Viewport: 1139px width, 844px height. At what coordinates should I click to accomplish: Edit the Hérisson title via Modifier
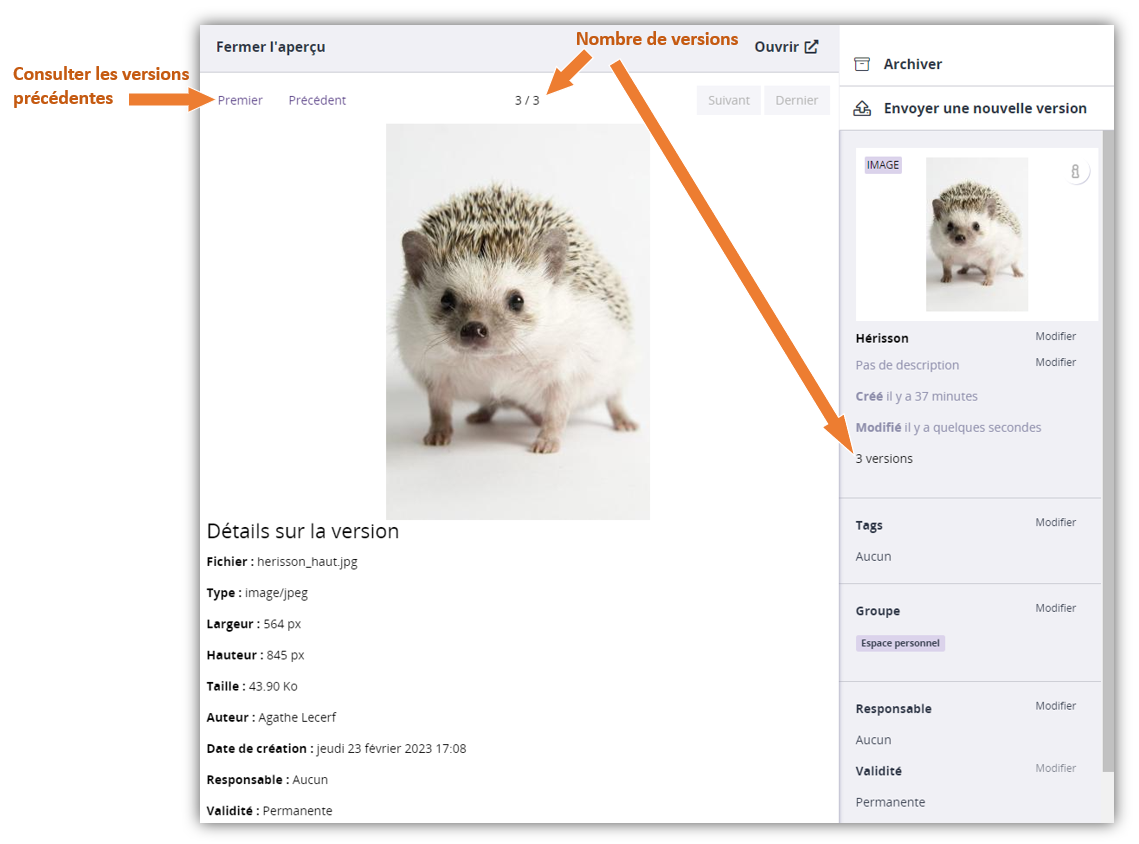click(x=1055, y=337)
